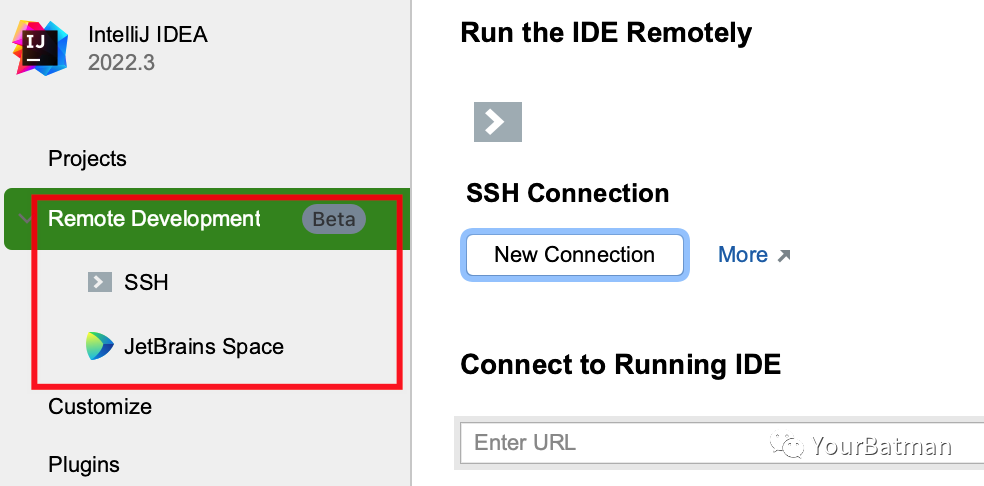
Task: Click the Beta badge on Remote Development
Action: 333,219
